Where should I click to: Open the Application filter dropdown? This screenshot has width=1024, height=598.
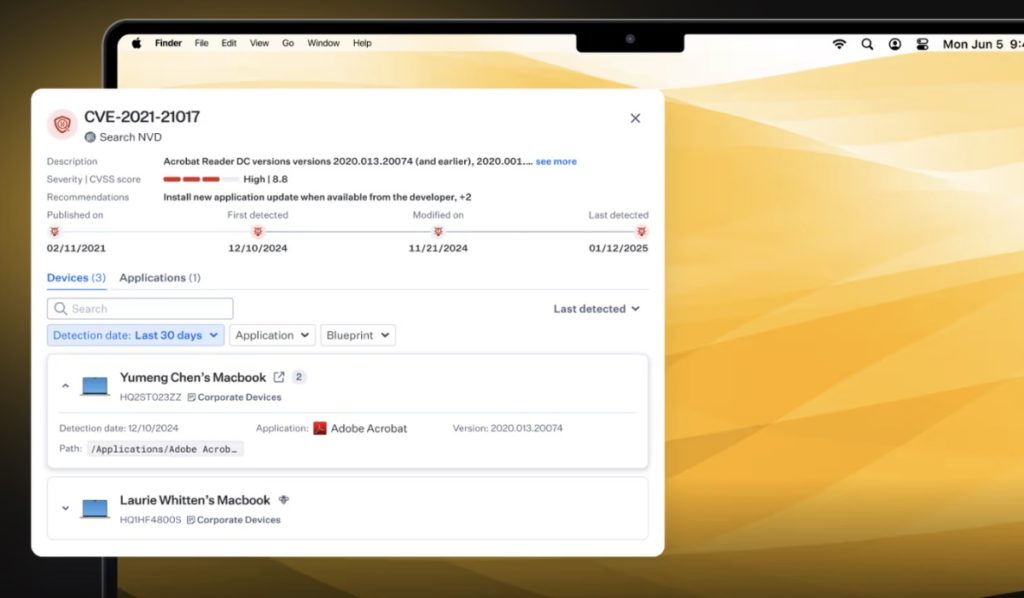(272, 335)
